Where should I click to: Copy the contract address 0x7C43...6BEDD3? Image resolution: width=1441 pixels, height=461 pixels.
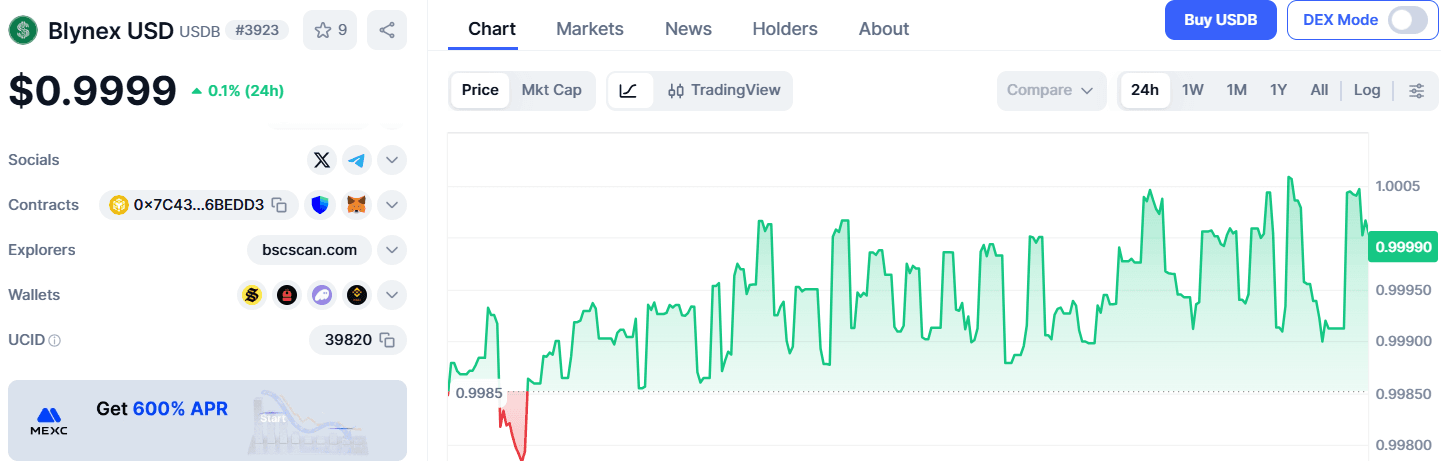(x=280, y=205)
